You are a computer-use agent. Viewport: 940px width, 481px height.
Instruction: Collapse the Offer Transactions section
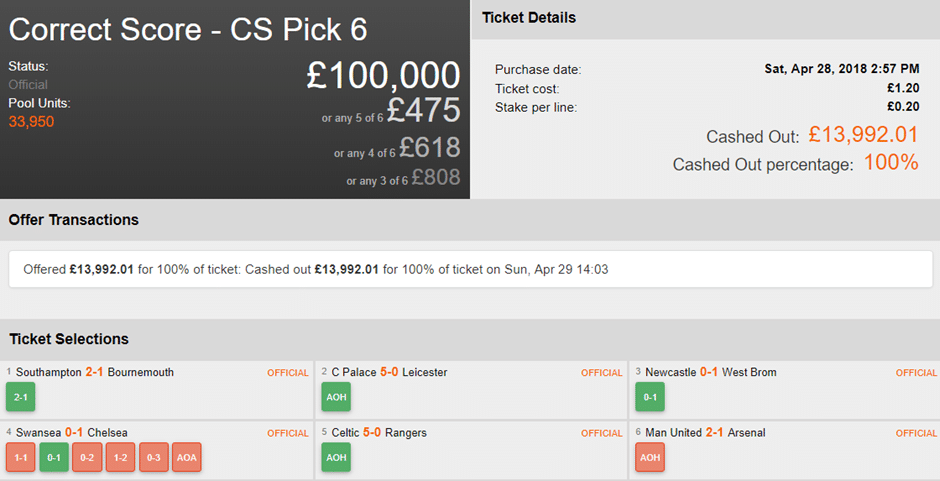(74, 220)
